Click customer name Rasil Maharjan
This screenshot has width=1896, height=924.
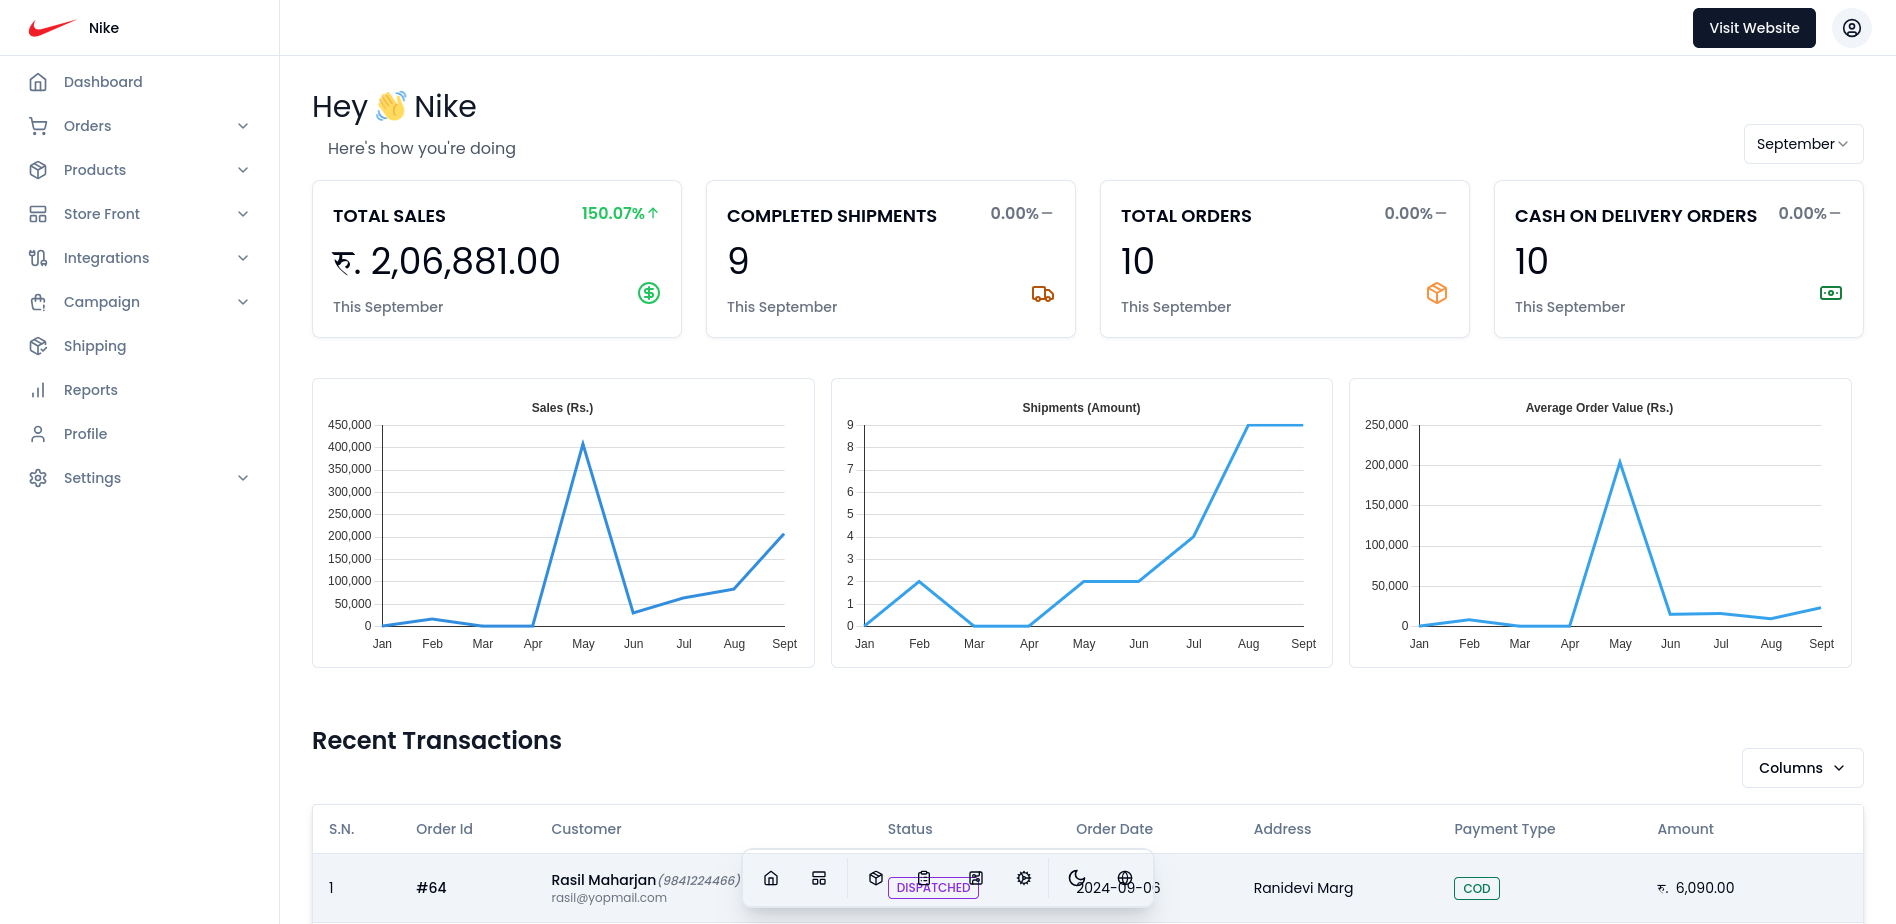[603, 880]
